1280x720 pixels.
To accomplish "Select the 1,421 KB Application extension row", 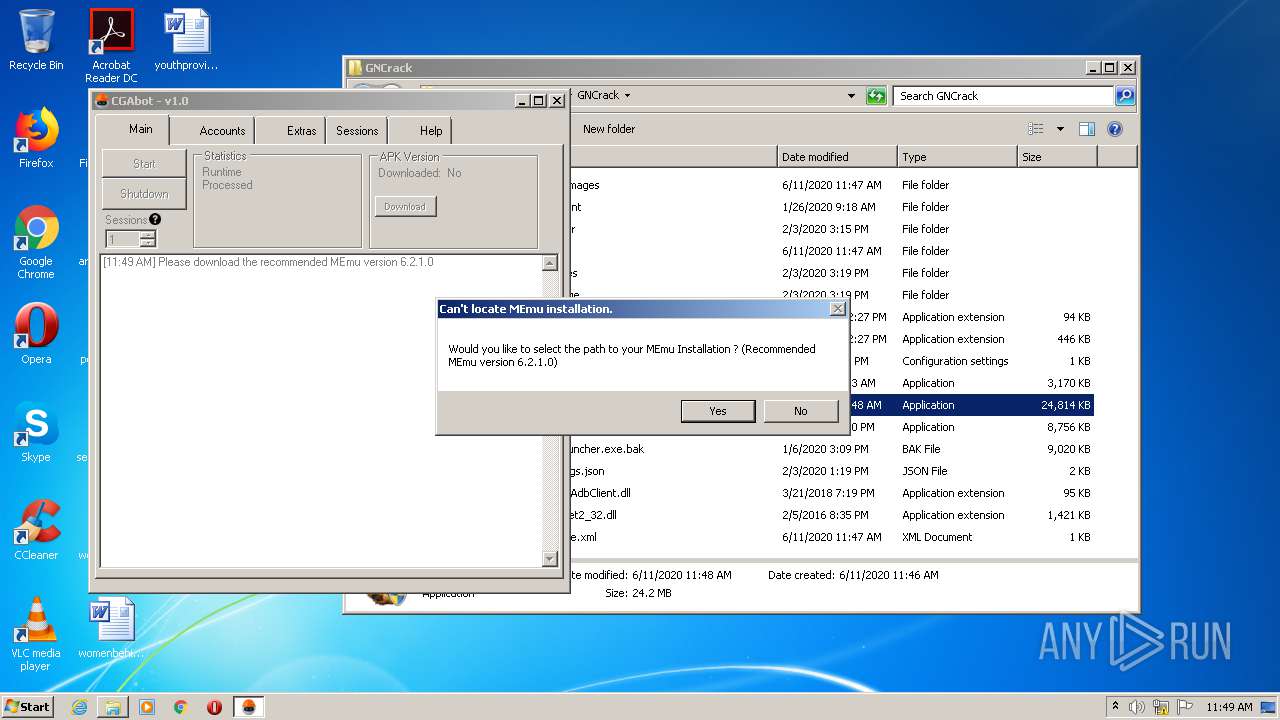I will tap(832, 515).
